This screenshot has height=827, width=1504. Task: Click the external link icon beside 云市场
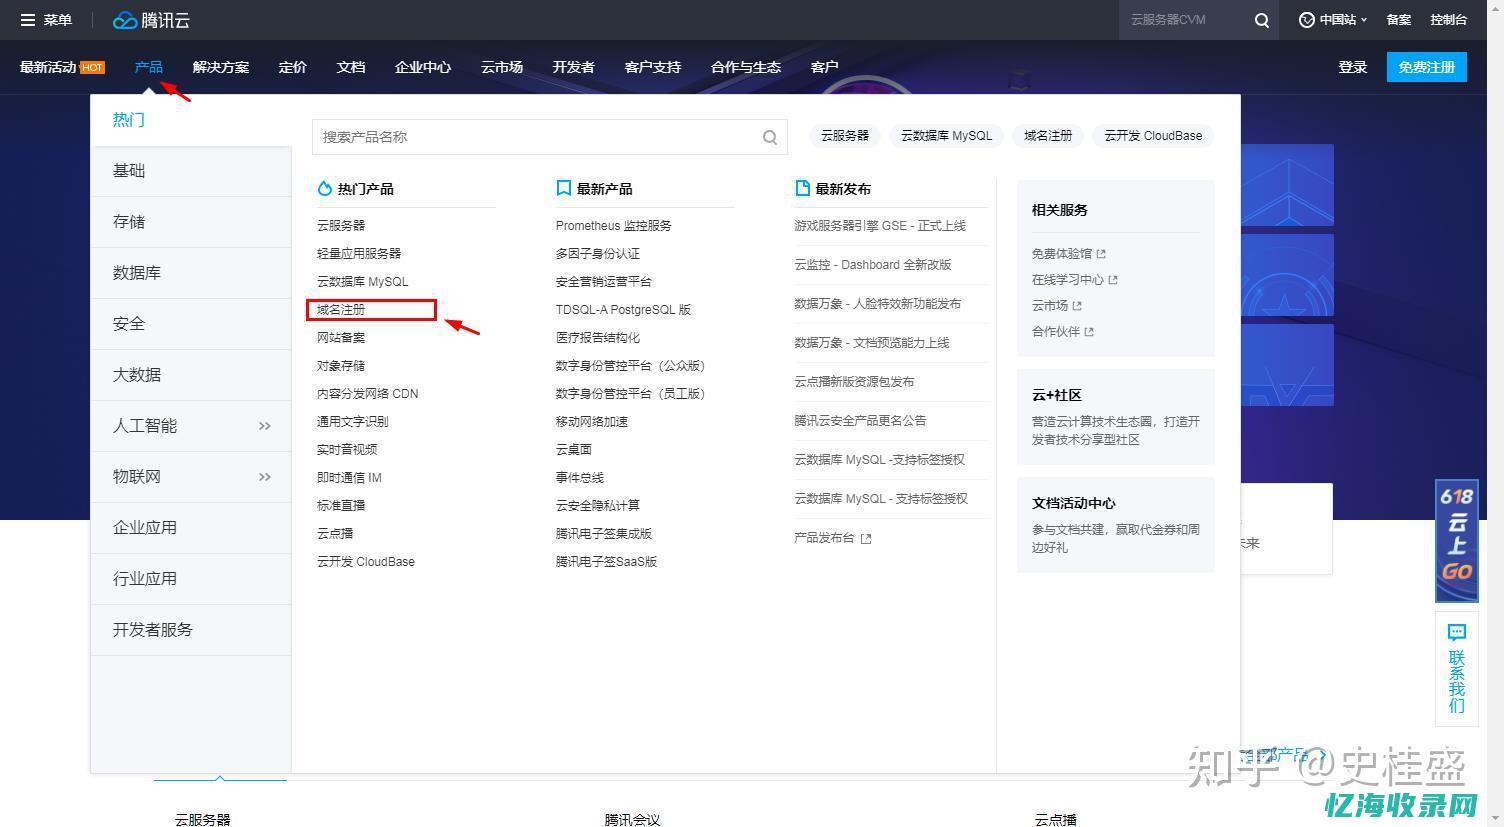coord(1077,306)
